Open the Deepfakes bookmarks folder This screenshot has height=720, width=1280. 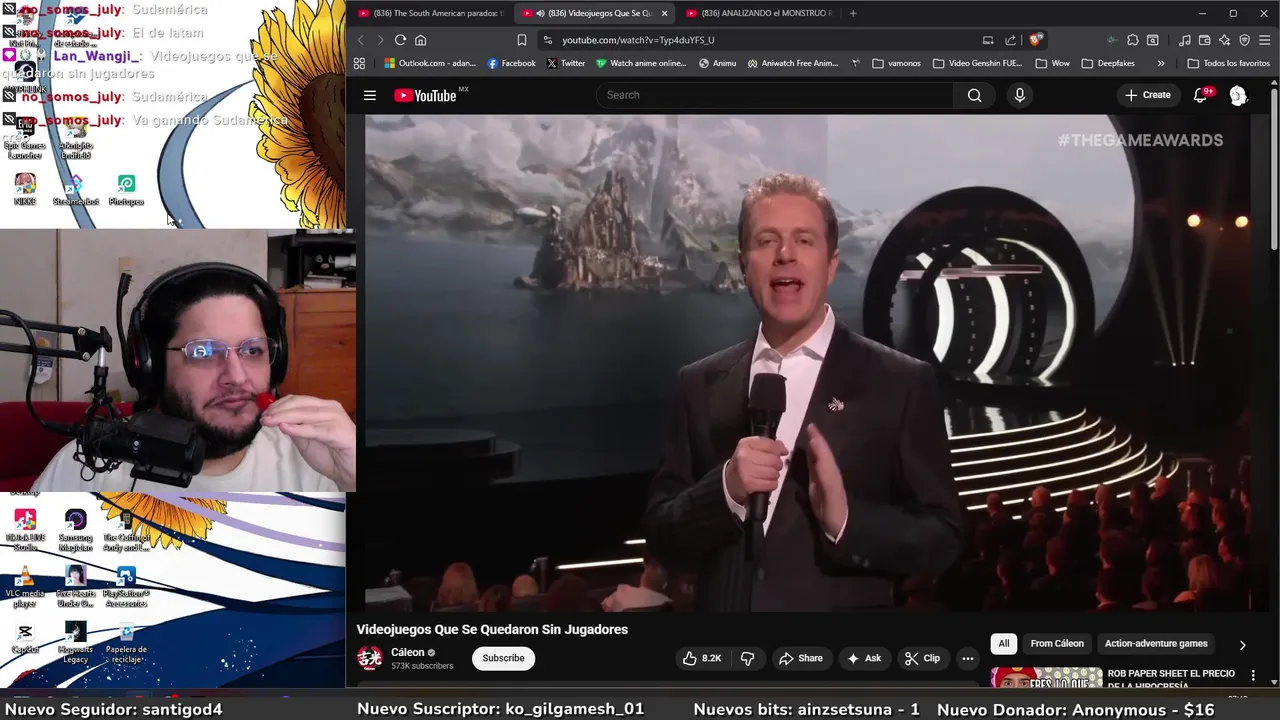(1107, 63)
